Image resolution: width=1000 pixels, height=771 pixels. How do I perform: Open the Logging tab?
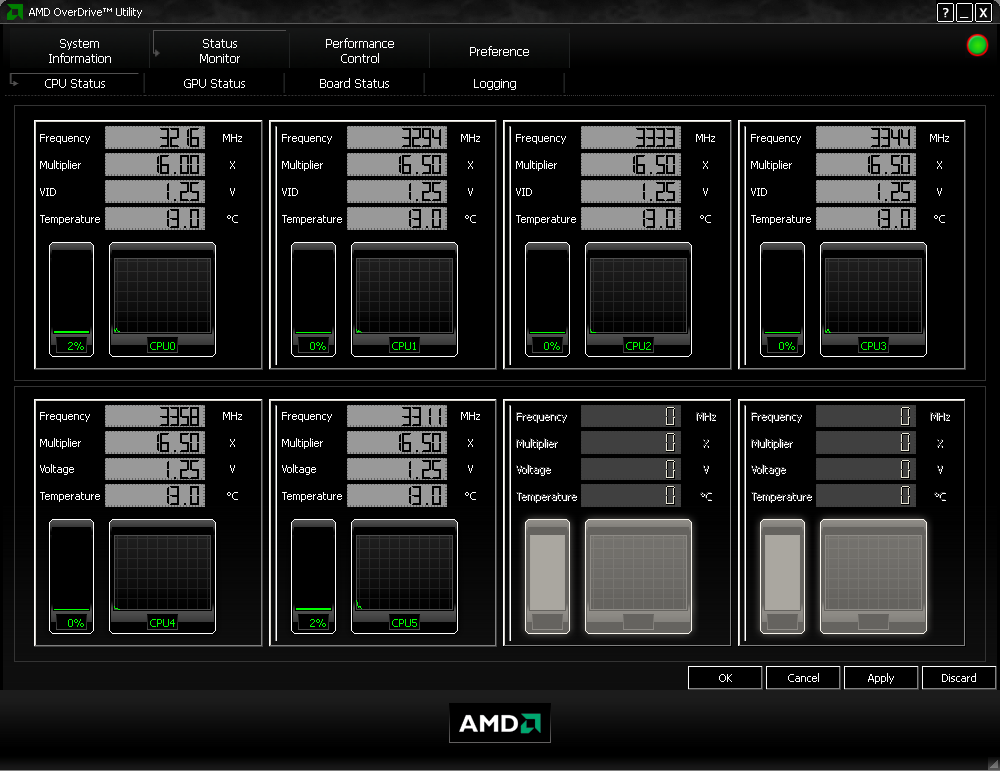pos(494,84)
